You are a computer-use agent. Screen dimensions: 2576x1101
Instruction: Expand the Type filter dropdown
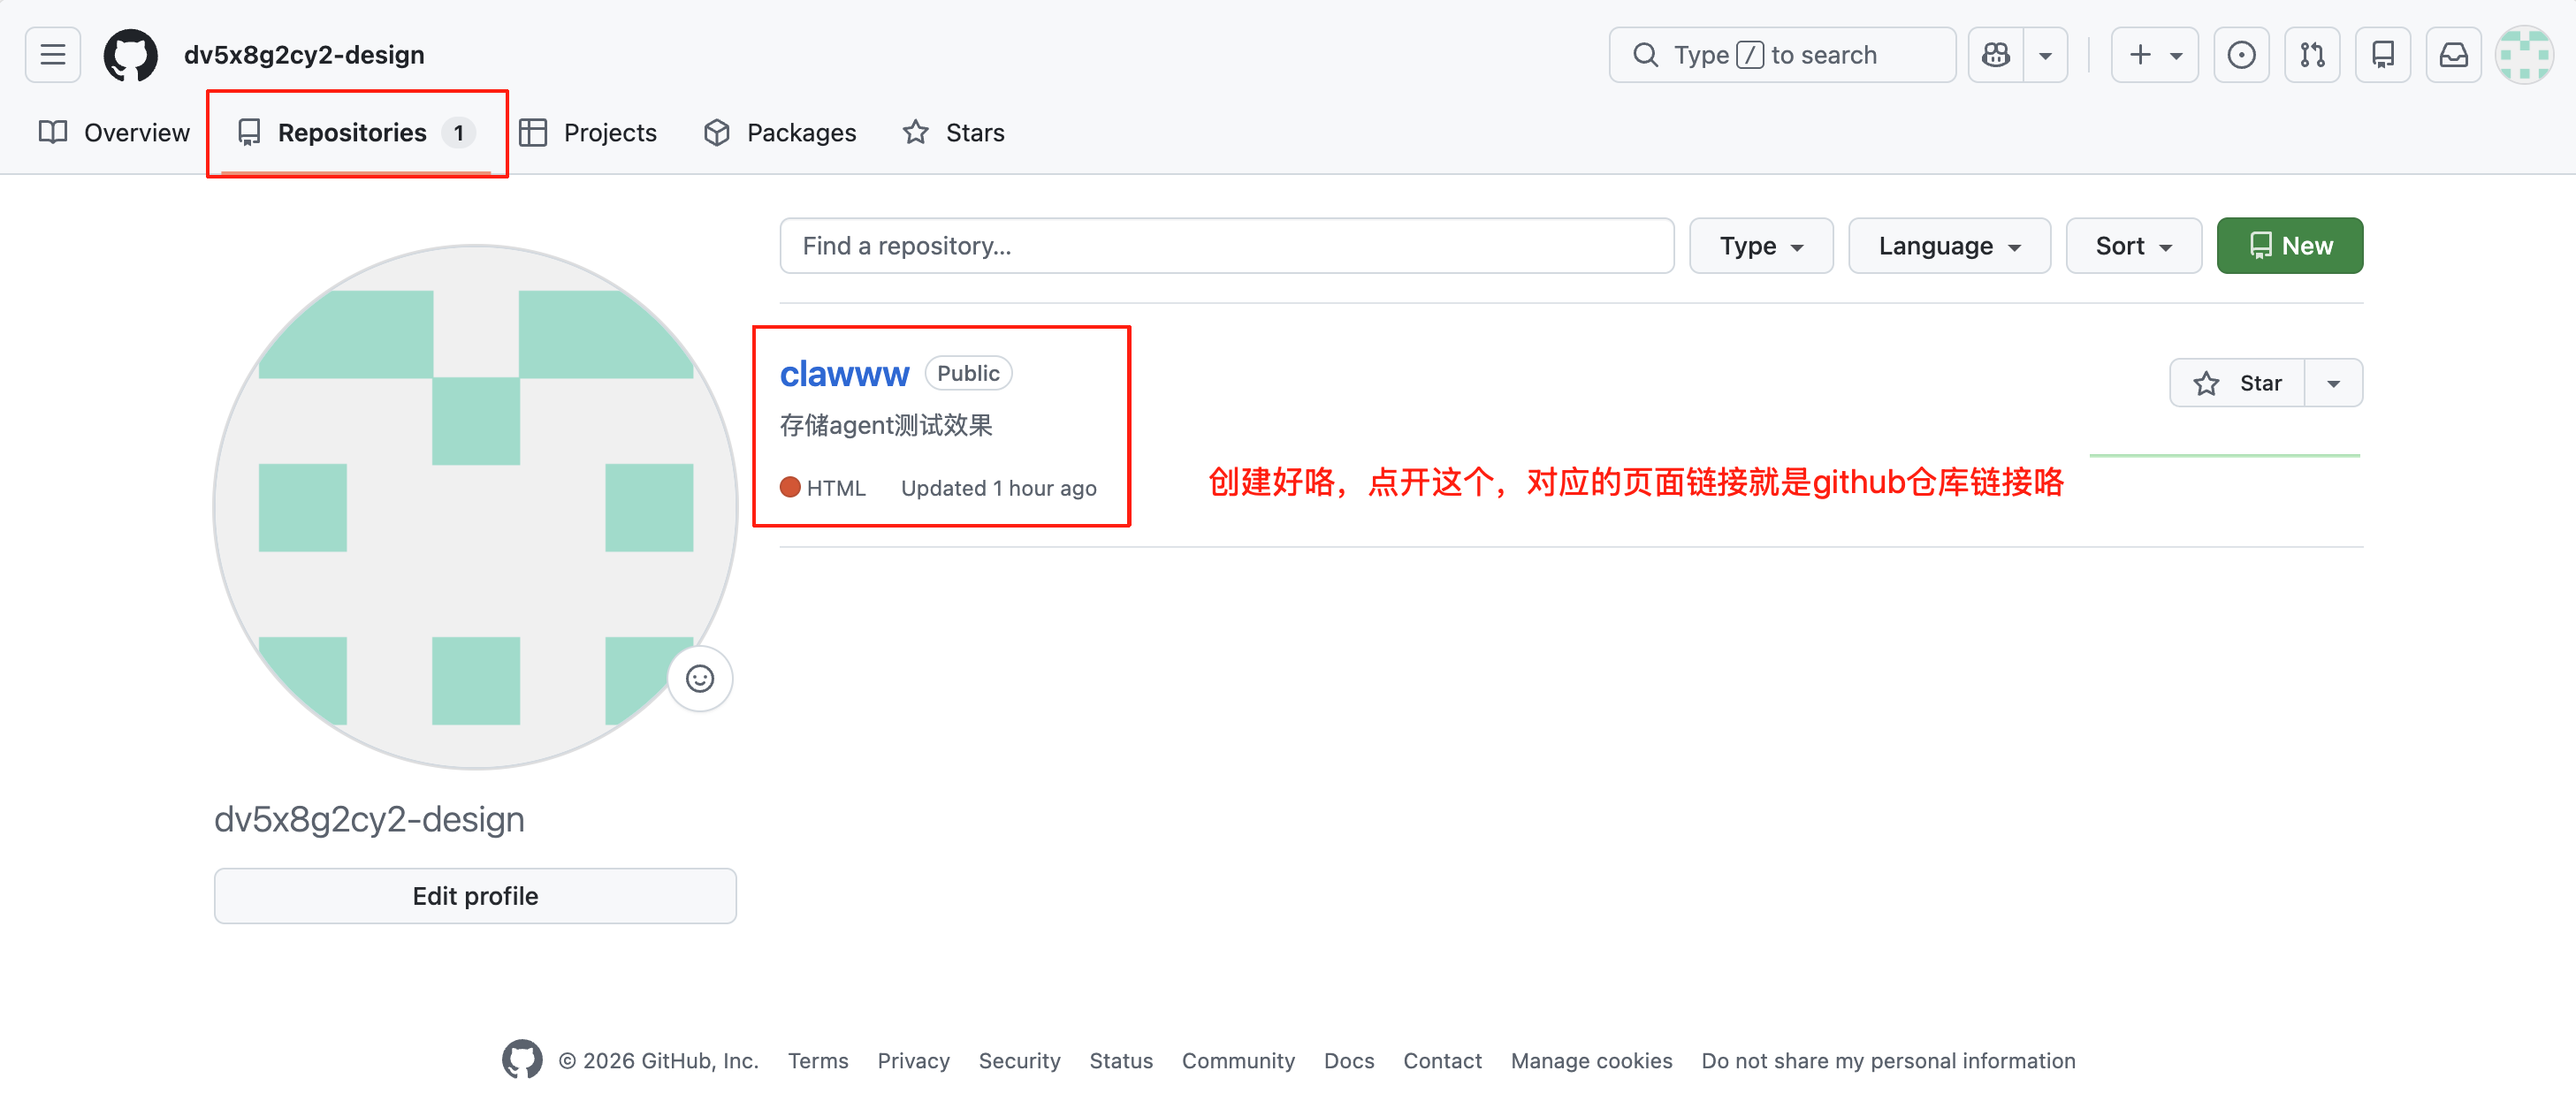[x=1761, y=246]
